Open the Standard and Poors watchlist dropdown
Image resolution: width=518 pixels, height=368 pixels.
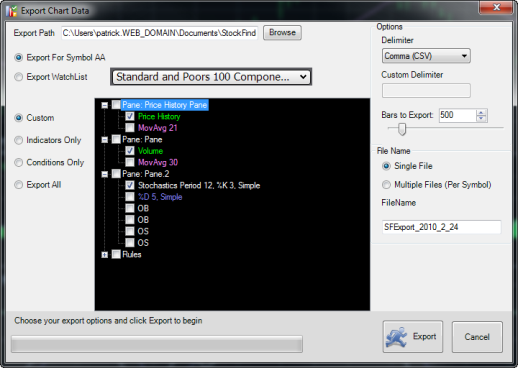pyautogui.click(x=211, y=77)
